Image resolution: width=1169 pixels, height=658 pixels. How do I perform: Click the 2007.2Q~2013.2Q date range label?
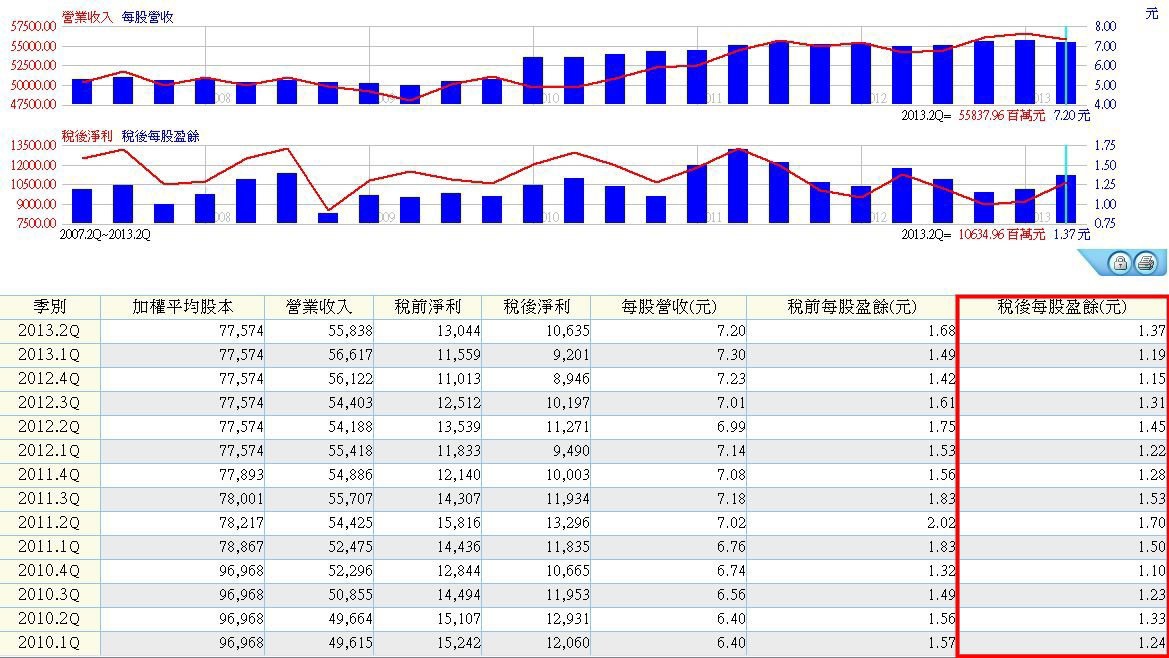tap(105, 234)
